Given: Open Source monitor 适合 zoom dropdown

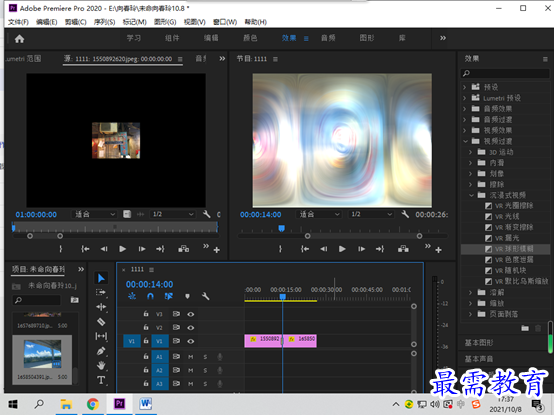Looking at the screenshot, I should click(94, 214).
